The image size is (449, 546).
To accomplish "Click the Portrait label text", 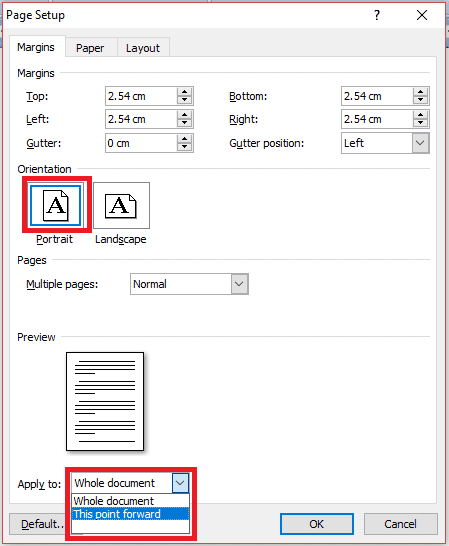I will (x=54, y=240).
